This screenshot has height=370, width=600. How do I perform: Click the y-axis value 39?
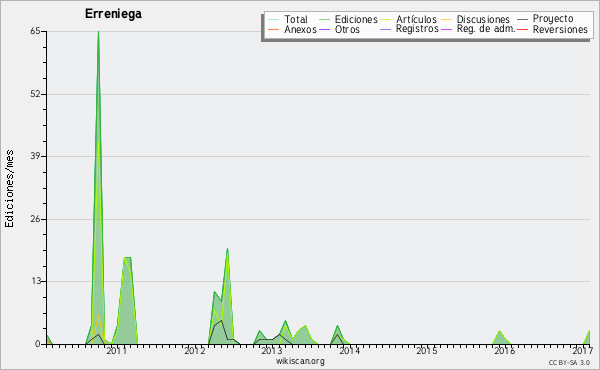[35, 156]
